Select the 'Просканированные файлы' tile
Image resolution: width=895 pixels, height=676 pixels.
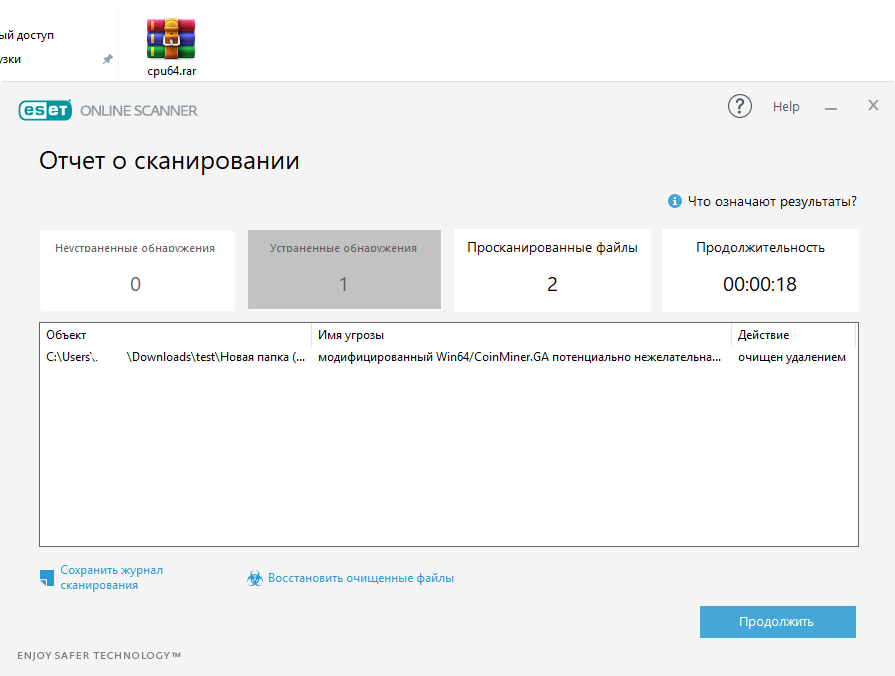552,270
